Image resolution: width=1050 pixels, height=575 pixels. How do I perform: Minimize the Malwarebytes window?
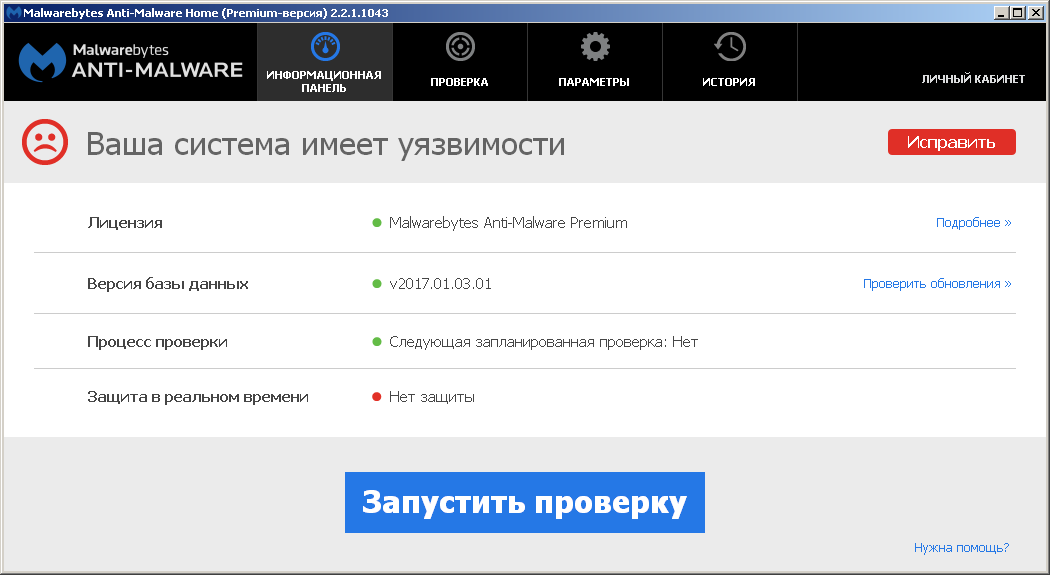tap(1002, 12)
